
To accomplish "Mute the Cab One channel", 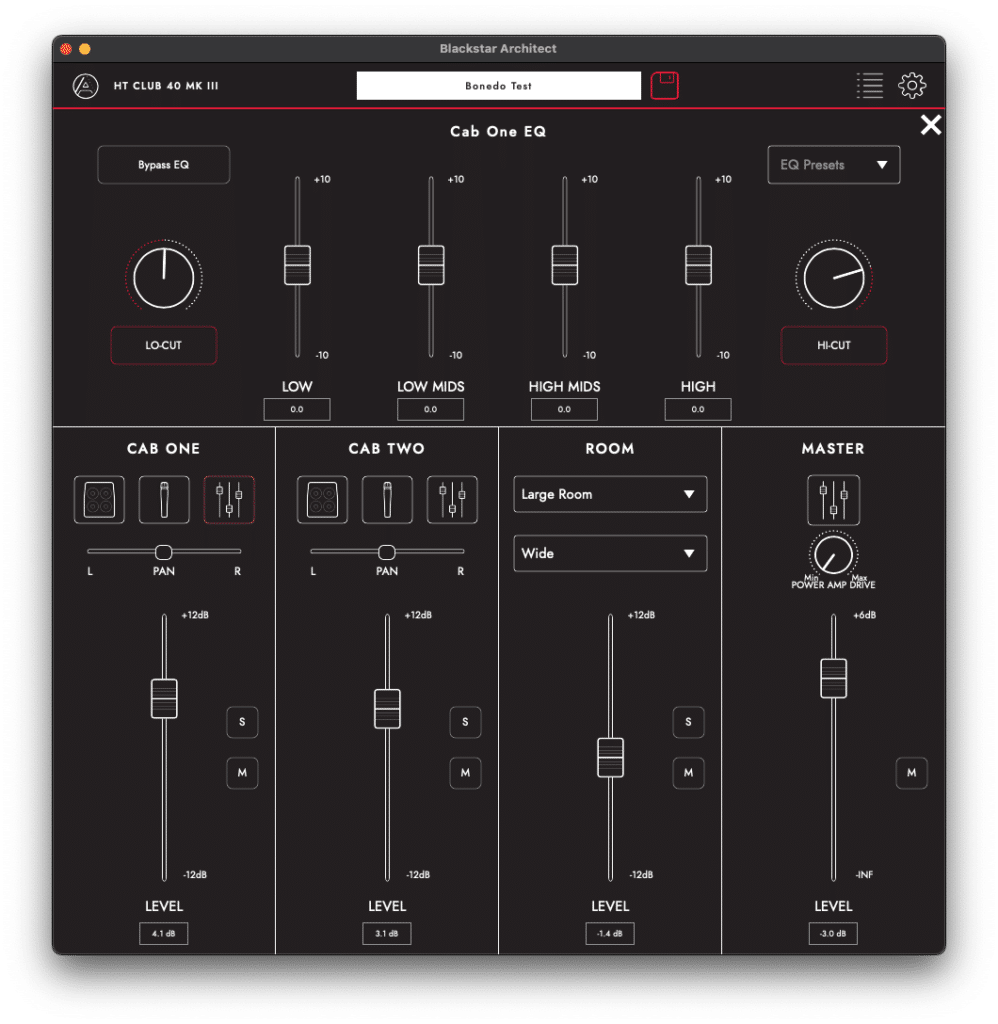I will (x=242, y=773).
